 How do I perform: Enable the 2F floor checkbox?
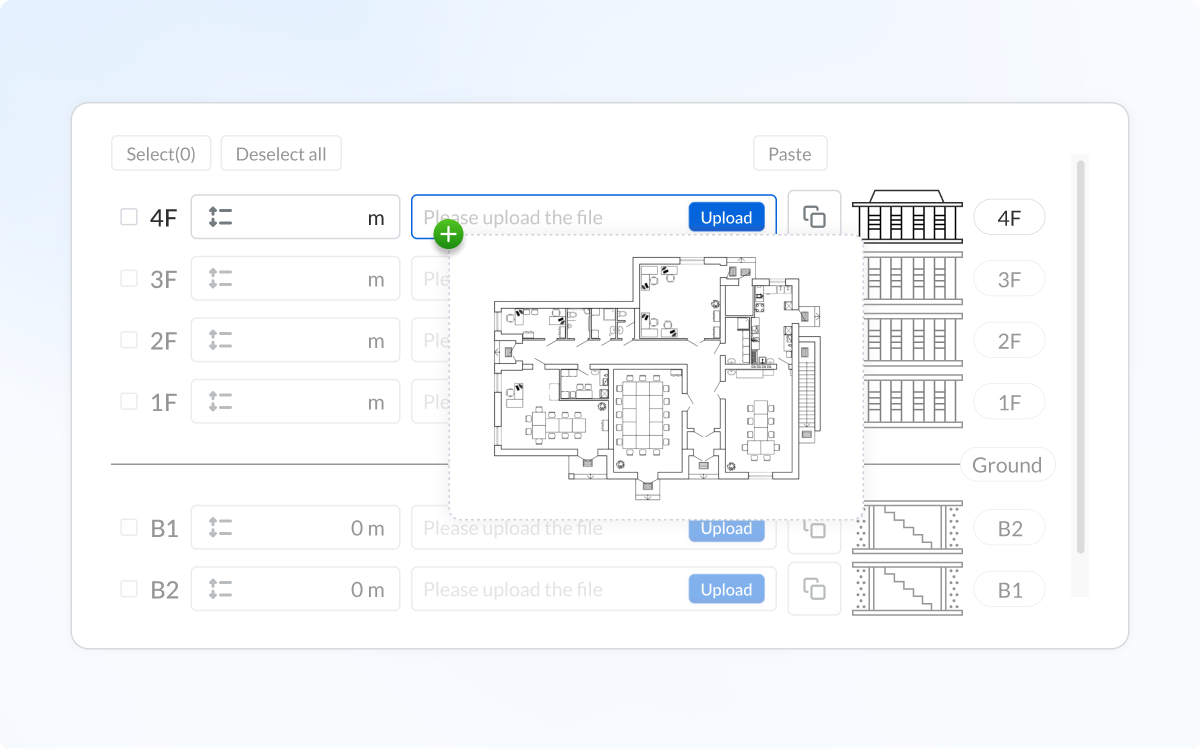[x=129, y=340]
